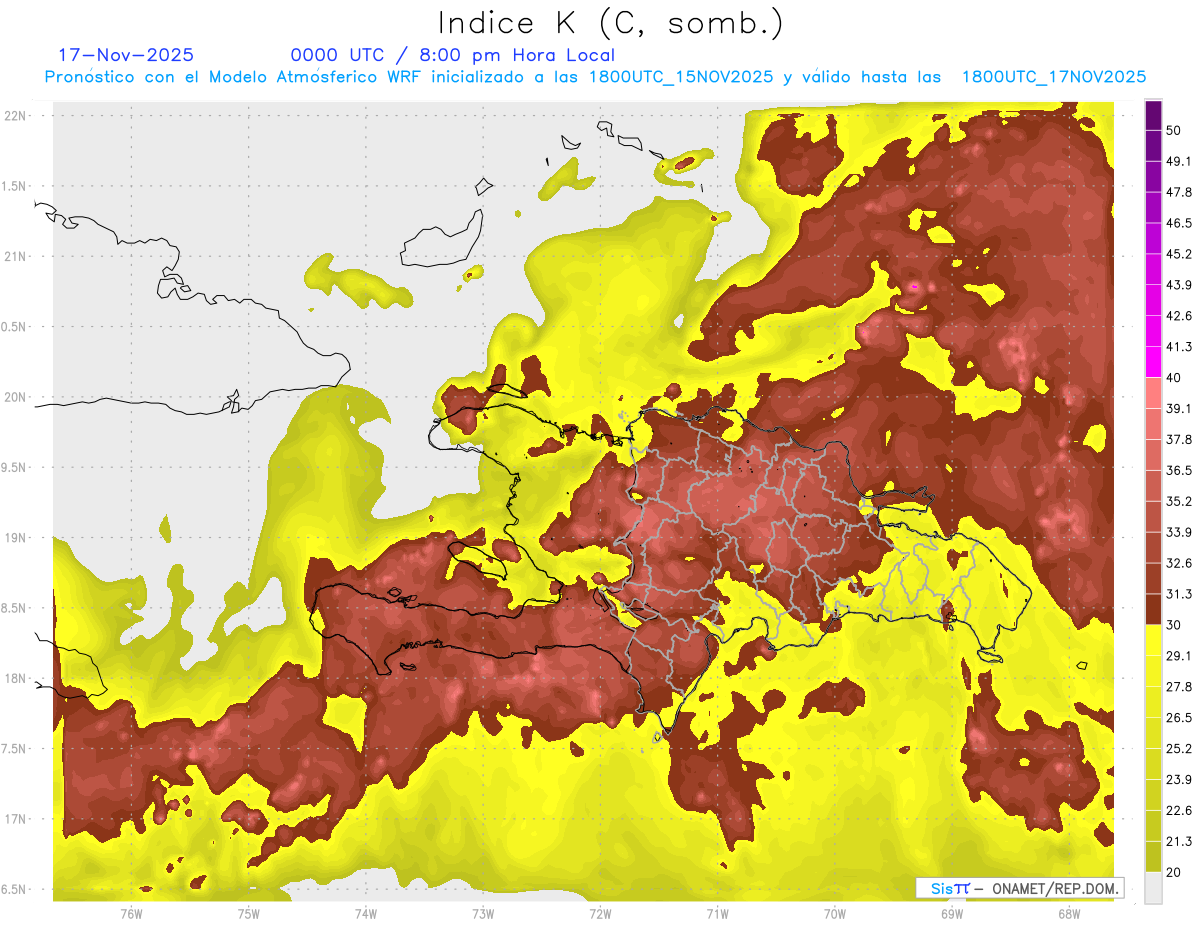The image size is (1200, 927).
Task: Click the bright magenta swatch just above the 40 label
Action: pos(1153,362)
